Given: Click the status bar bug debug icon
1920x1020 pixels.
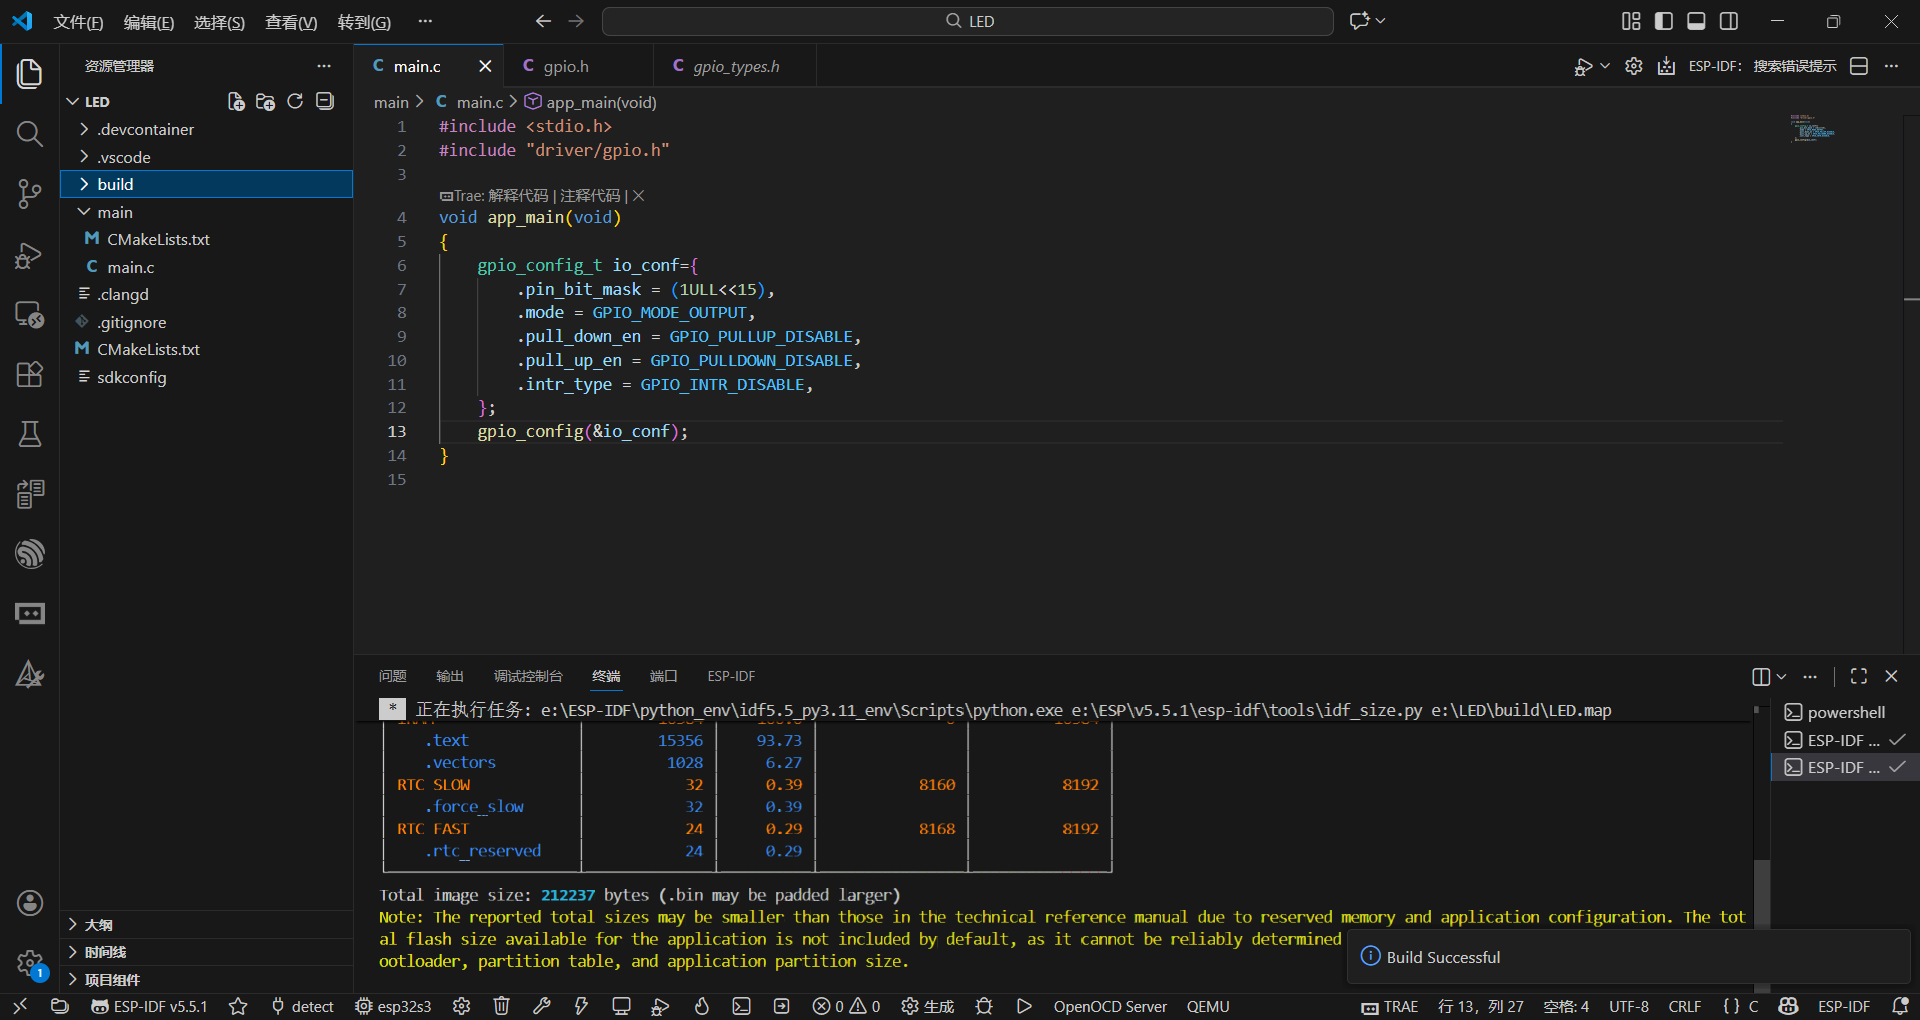Looking at the screenshot, I should click(984, 1006).
